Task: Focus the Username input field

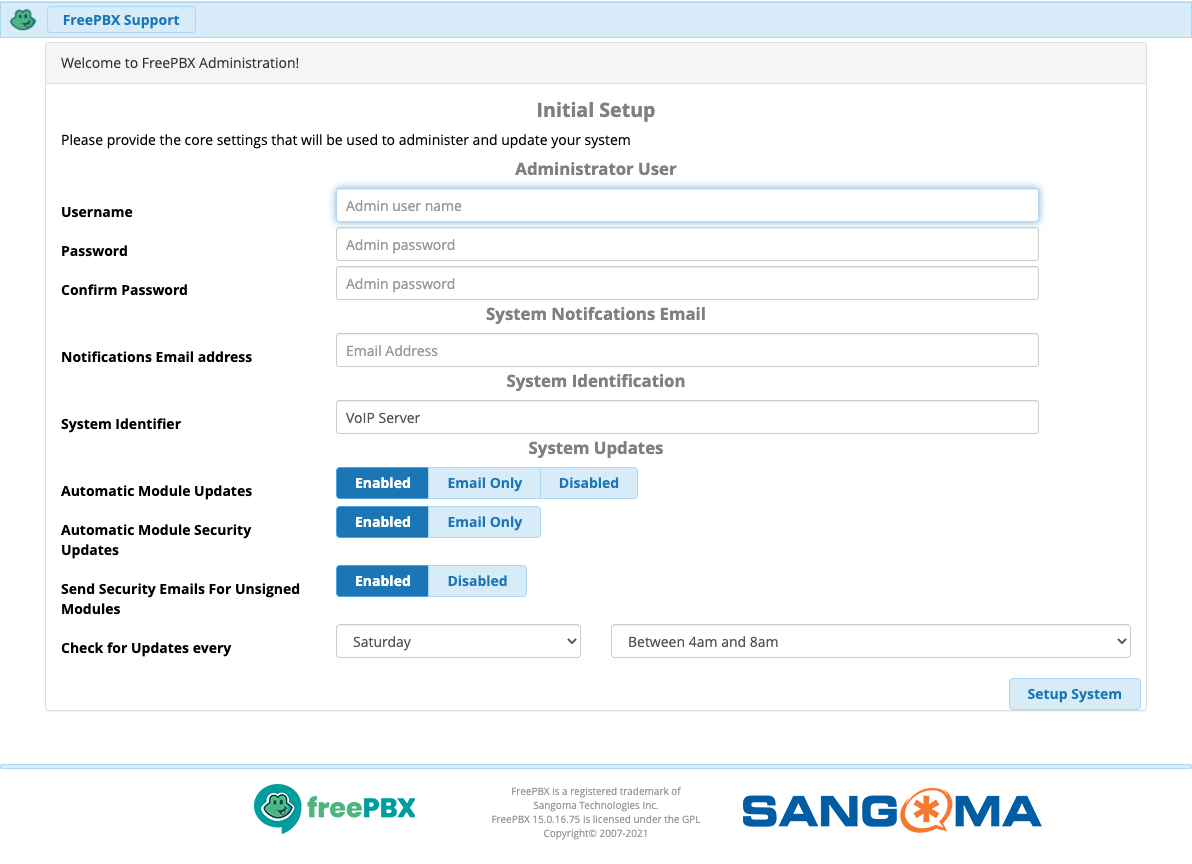Action: pyautogui.click(x=687, y=206)
